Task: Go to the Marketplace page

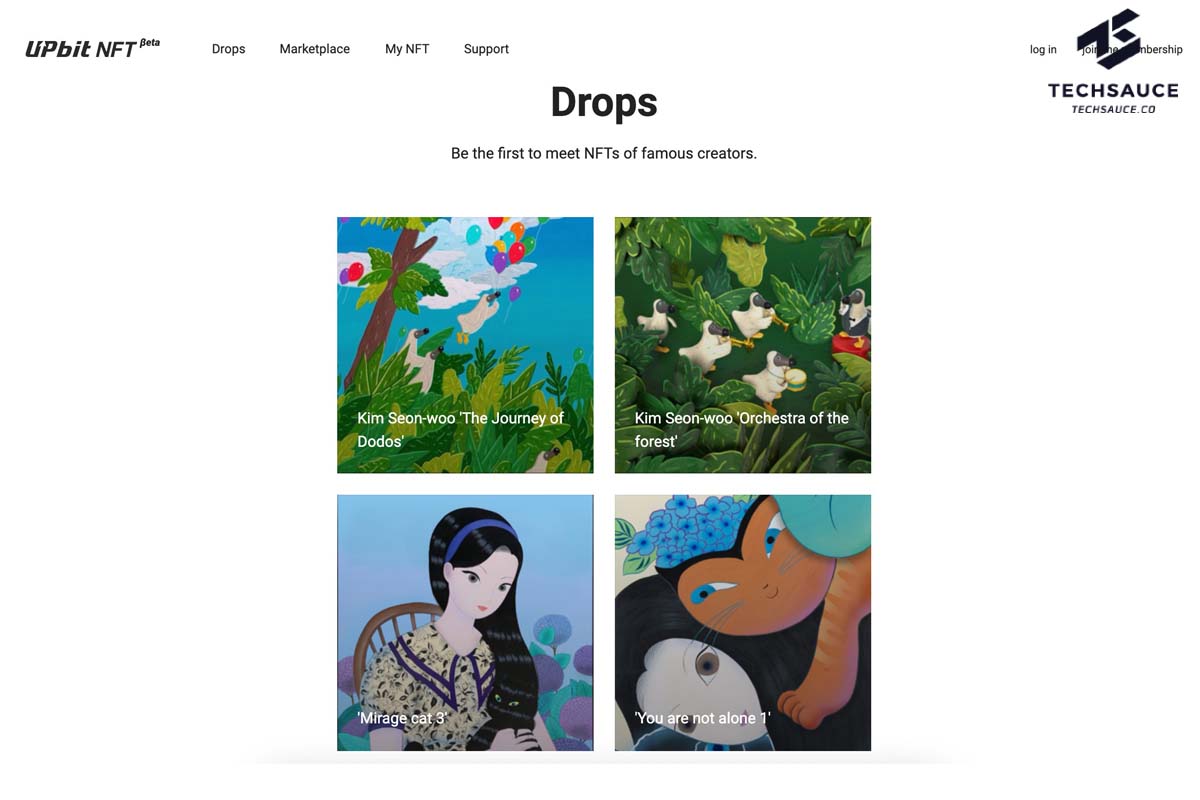Action: click(x=314, y=49)
